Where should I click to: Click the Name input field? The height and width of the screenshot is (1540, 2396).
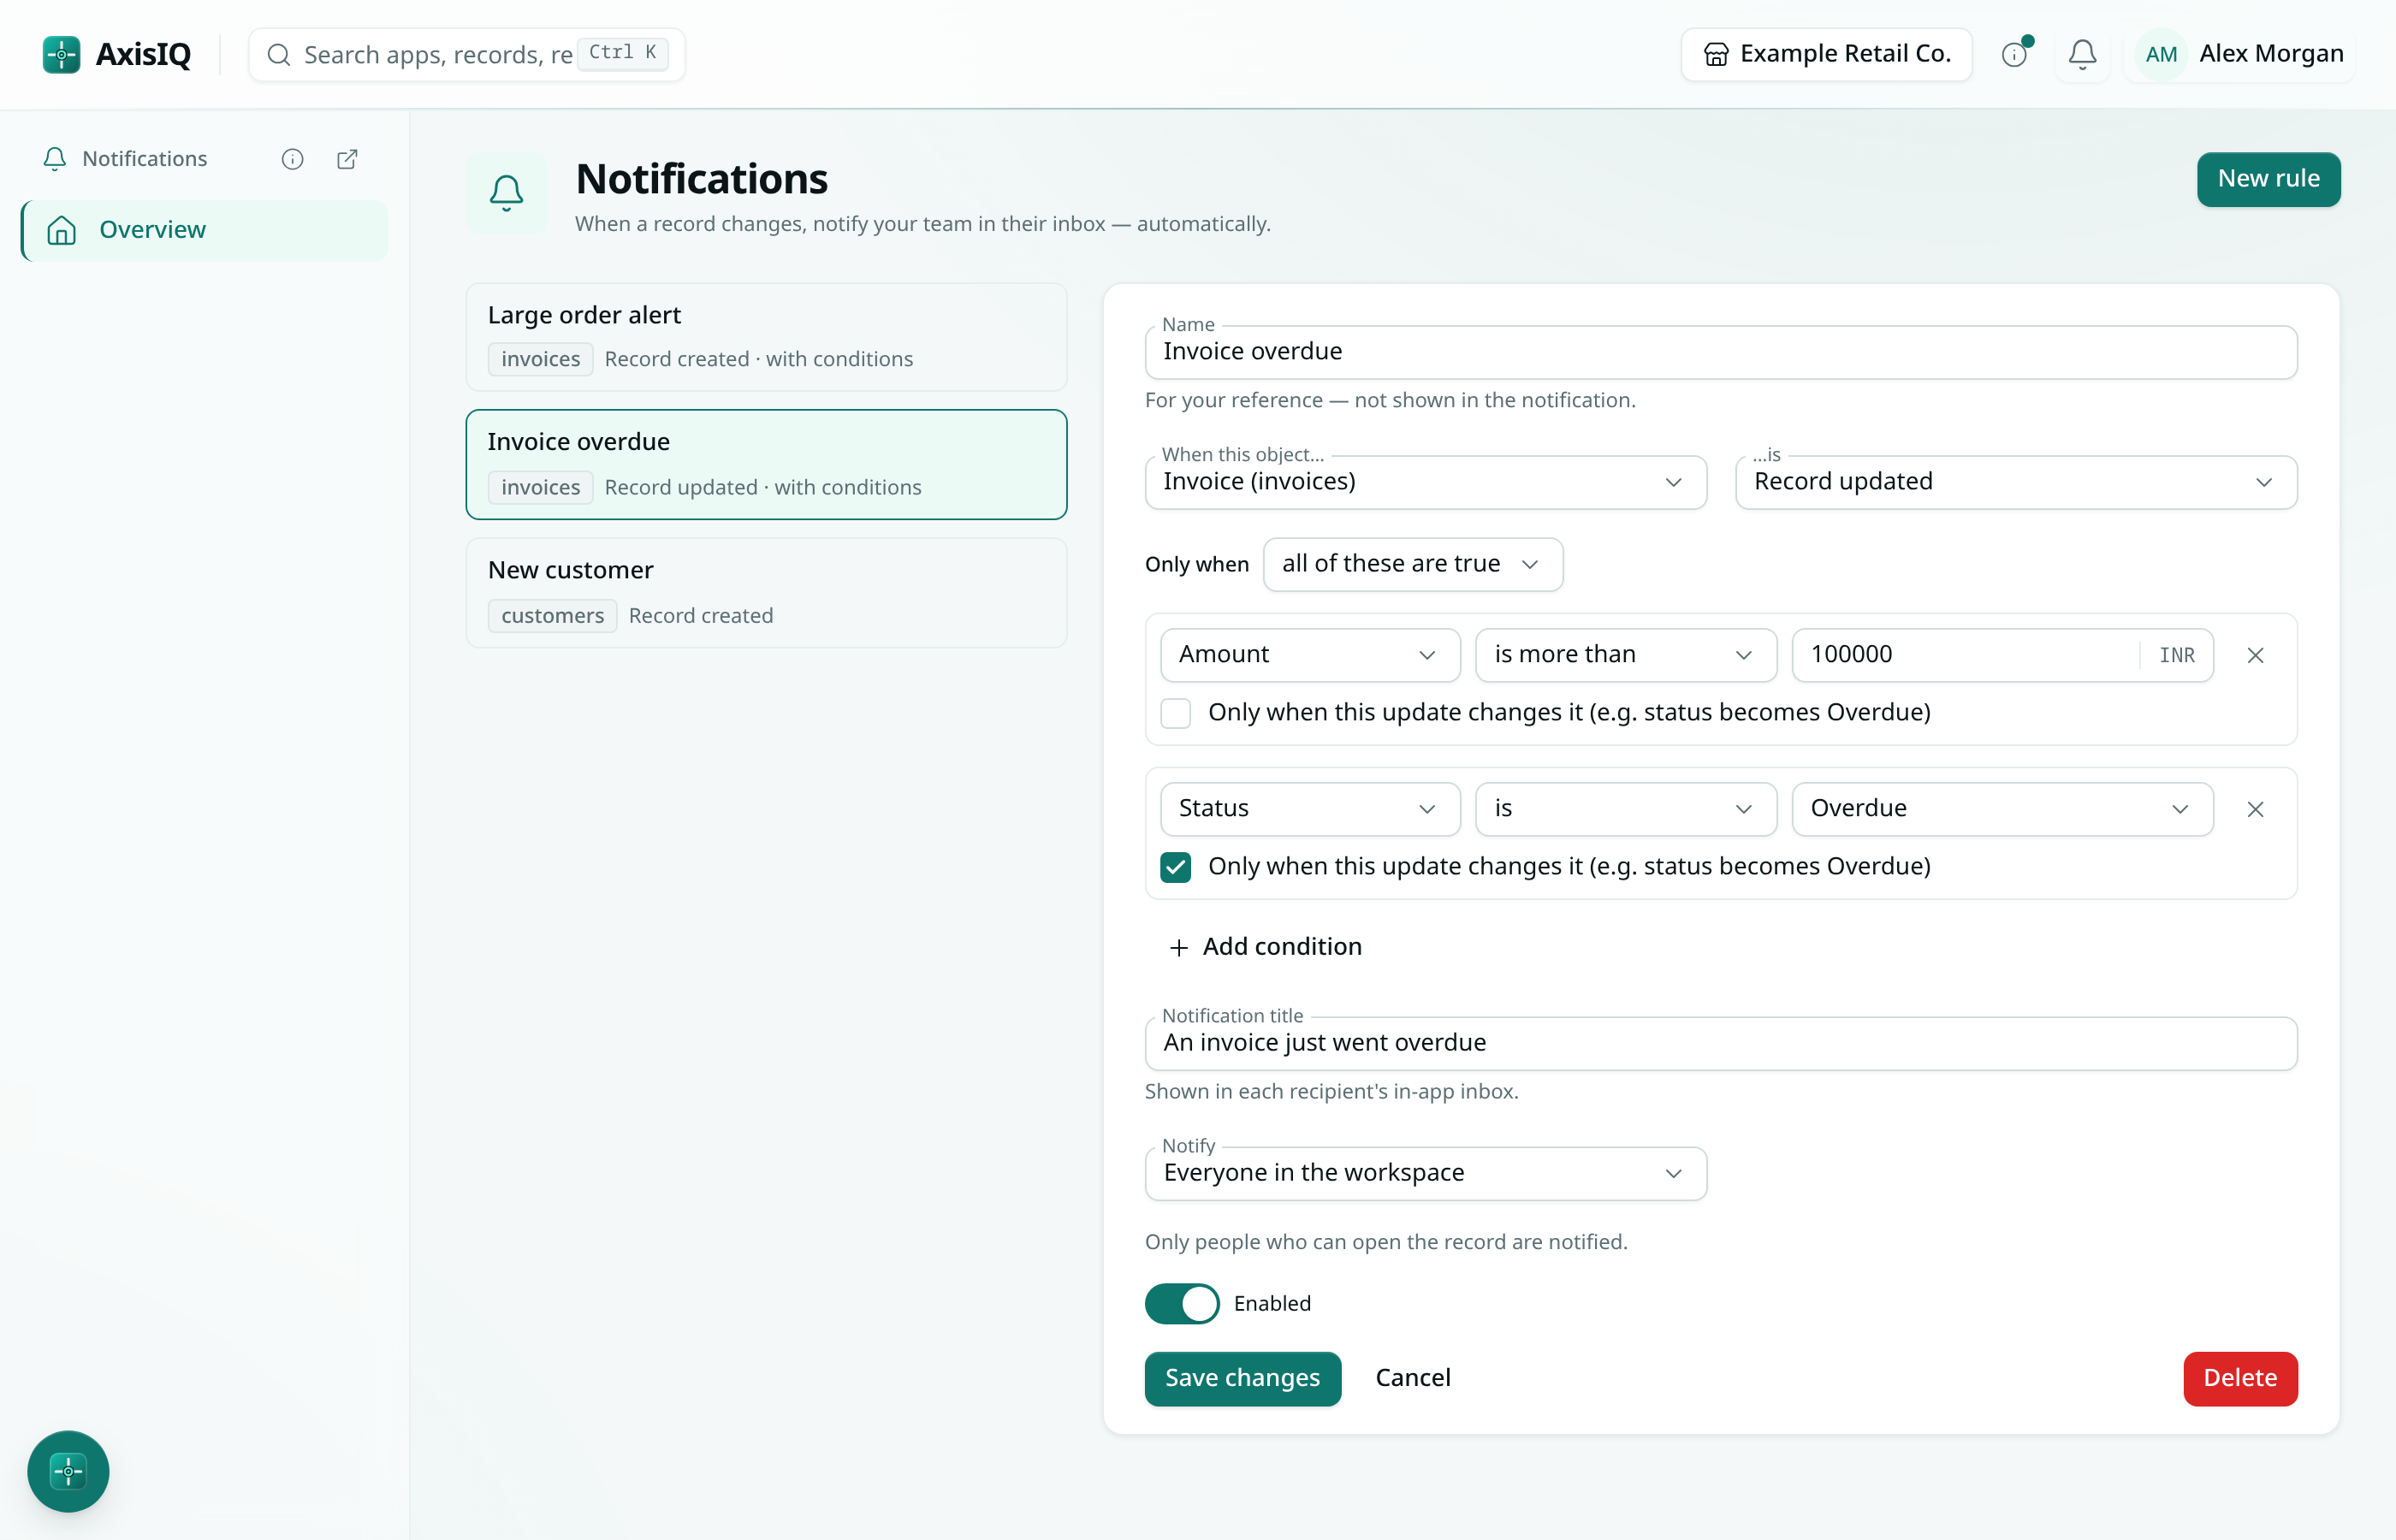(x=1720, y=352)
